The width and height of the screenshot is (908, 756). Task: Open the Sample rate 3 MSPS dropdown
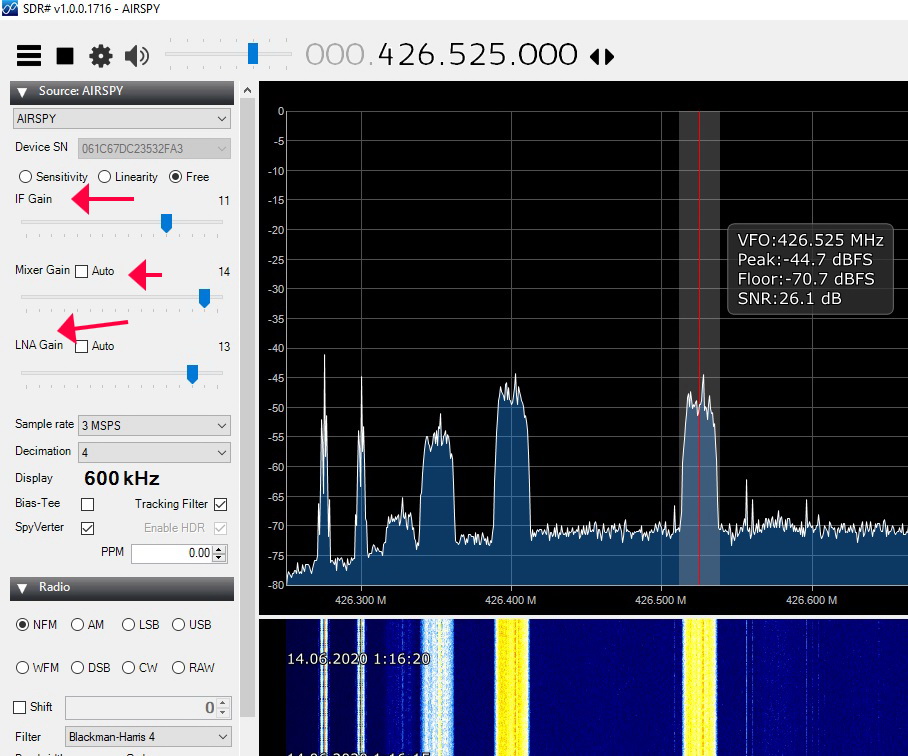click(154, 425)
